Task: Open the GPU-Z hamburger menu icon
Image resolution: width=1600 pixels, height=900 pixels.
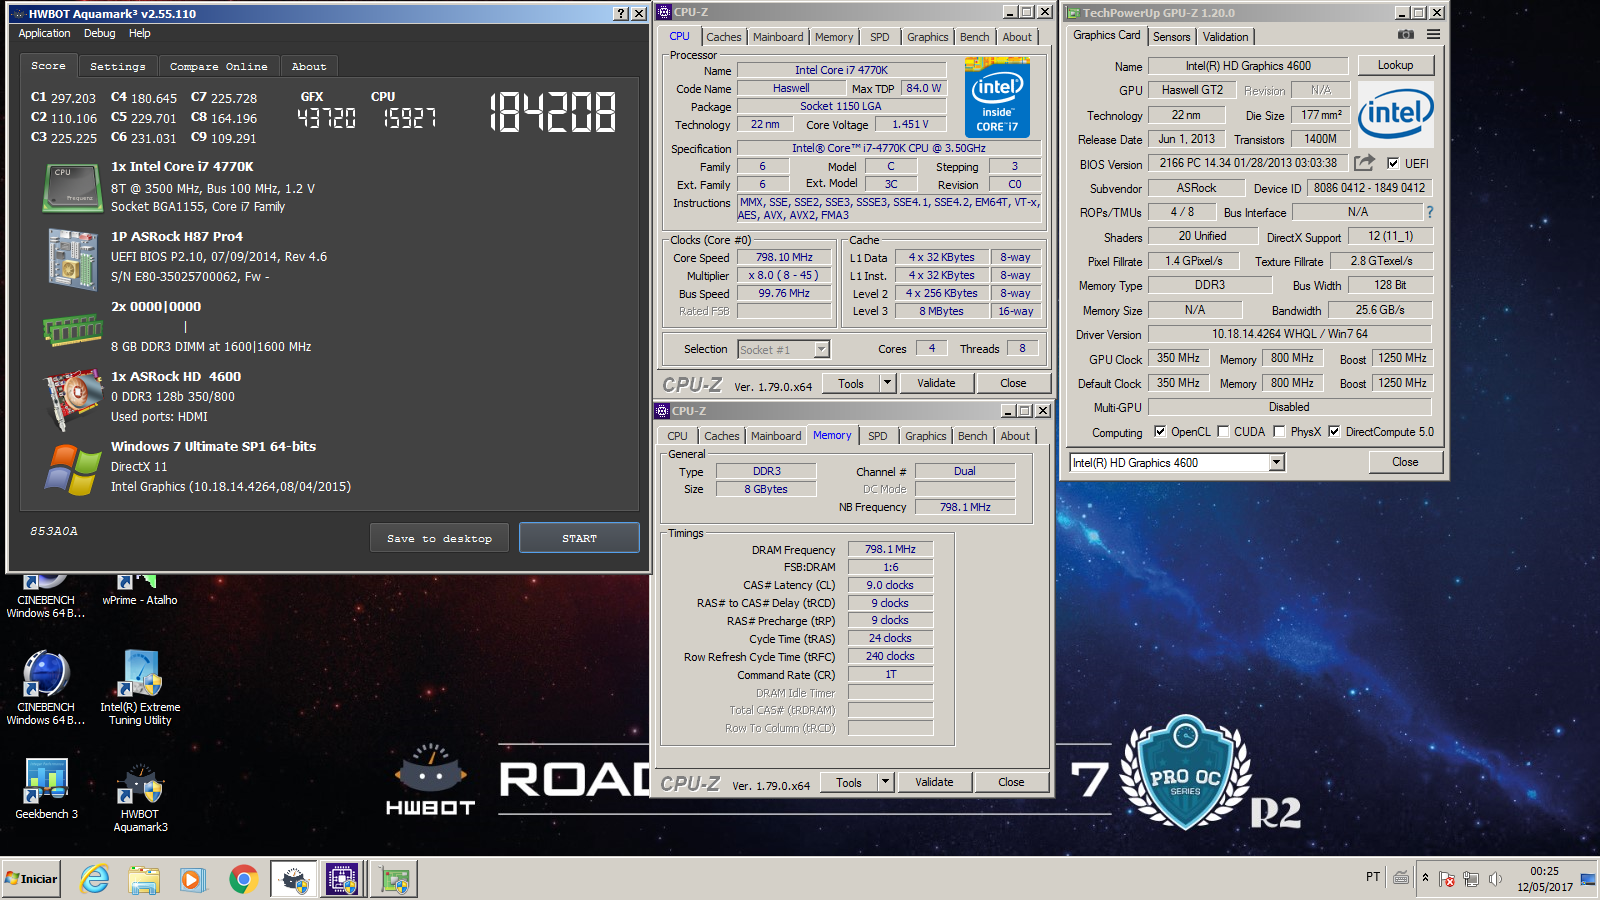Action: [x=1433, y=34]
